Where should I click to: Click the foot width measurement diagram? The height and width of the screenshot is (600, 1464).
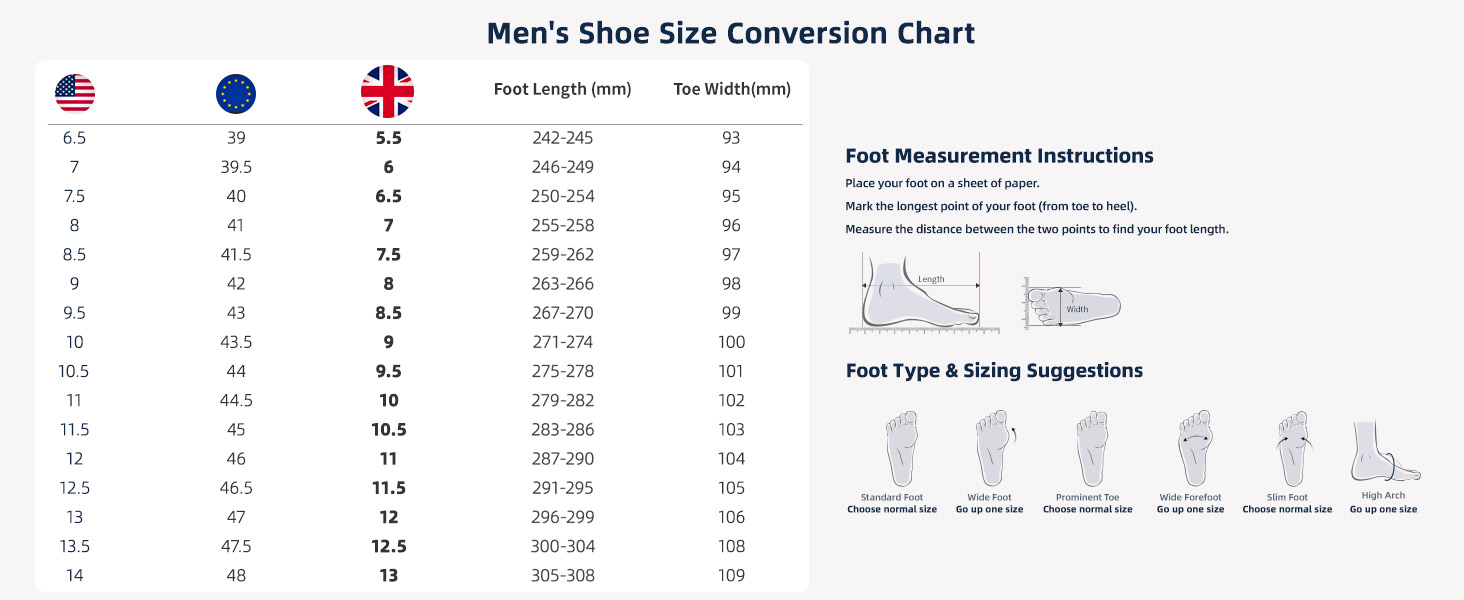(1071, 304)
